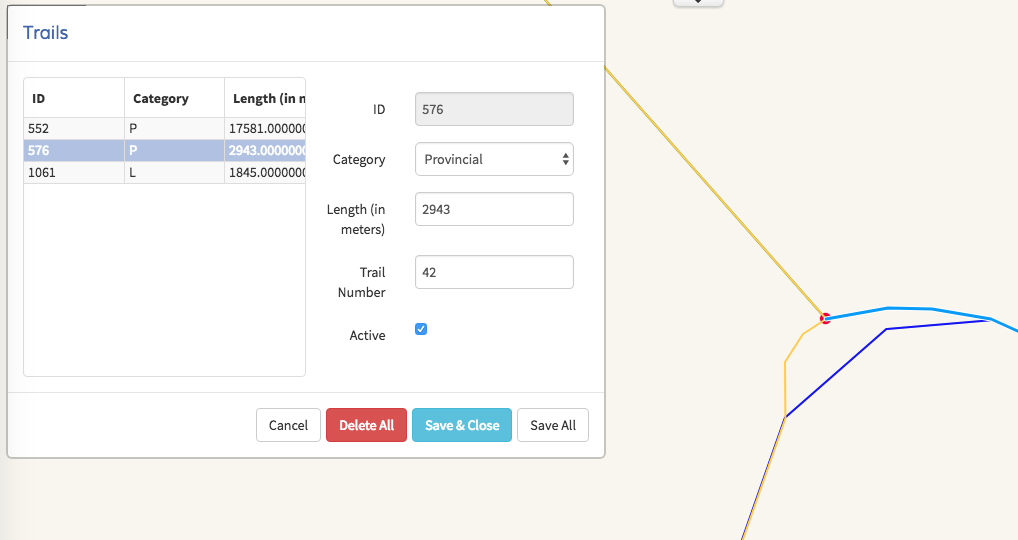Viewport: 1018px width, 540px height.
Task: Open the Category dropdown showing Provincial
Action: point(494,159)
